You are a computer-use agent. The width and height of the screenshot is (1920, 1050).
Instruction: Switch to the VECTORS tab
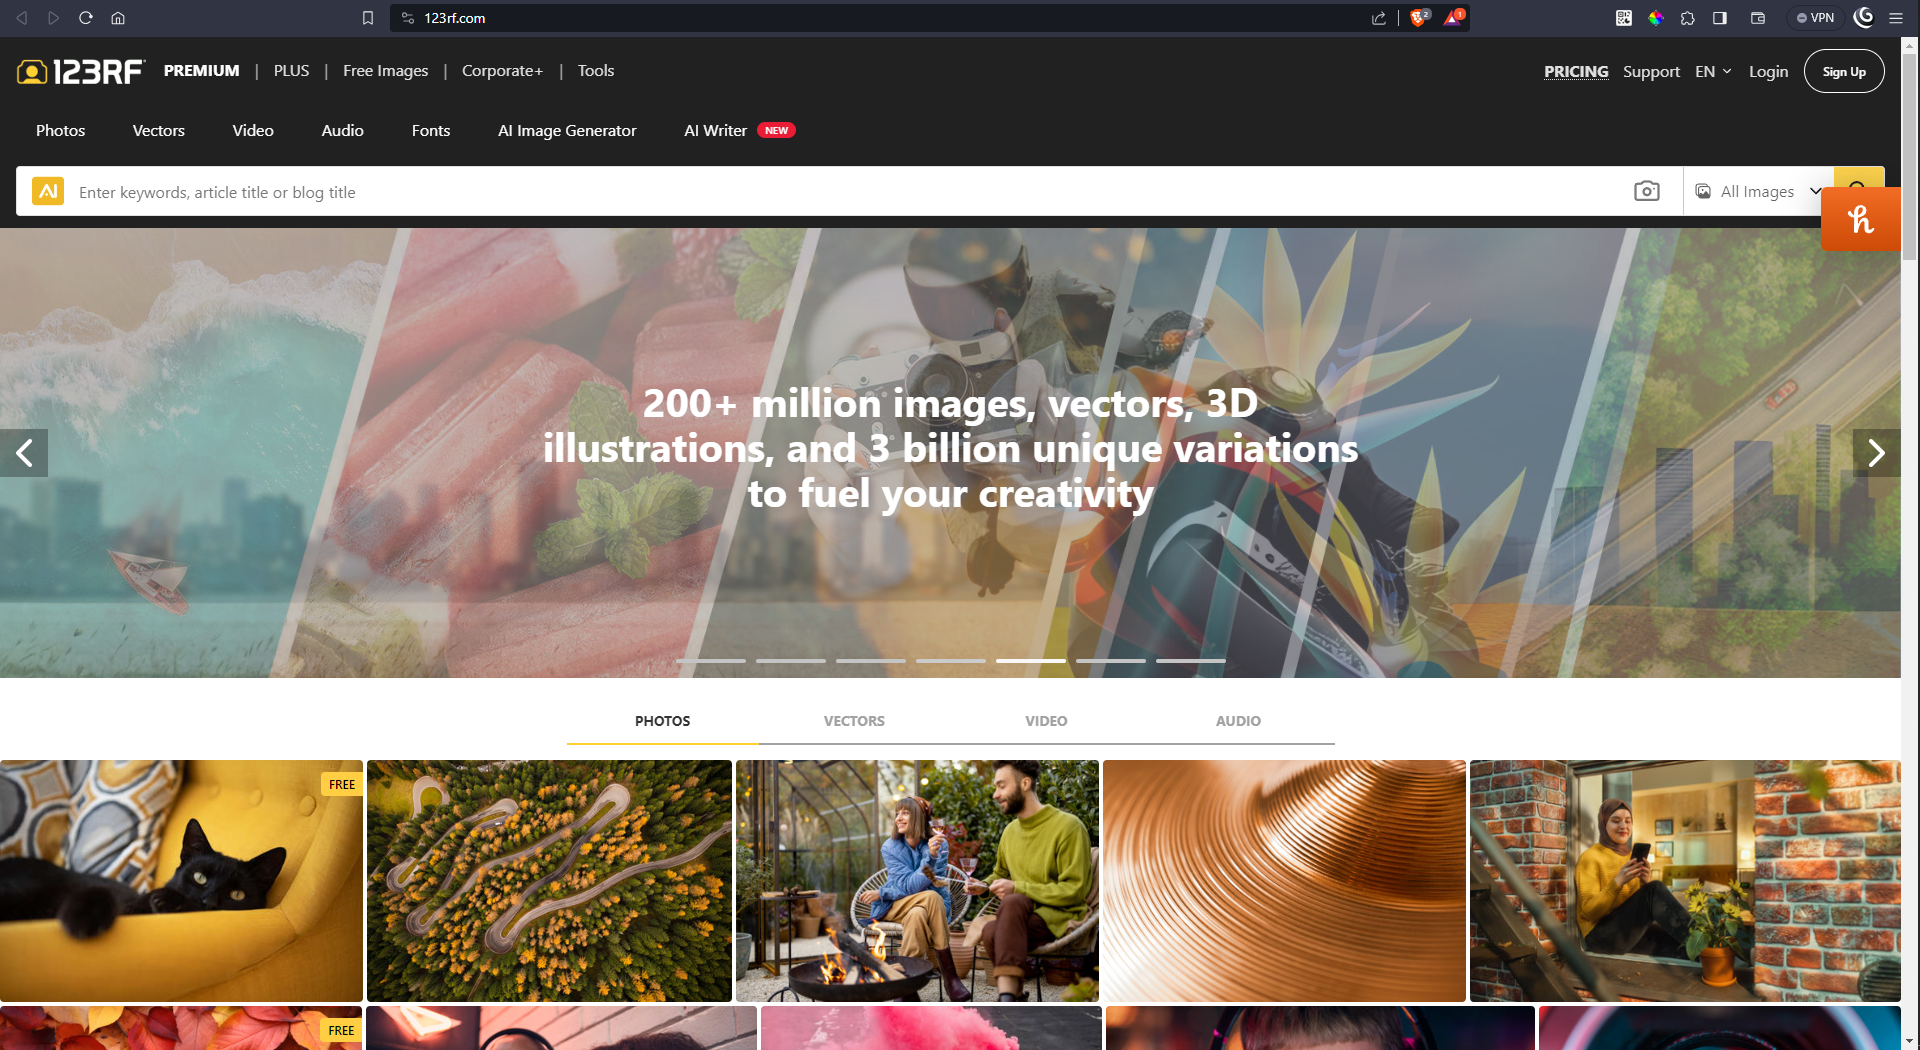[854, 721]
